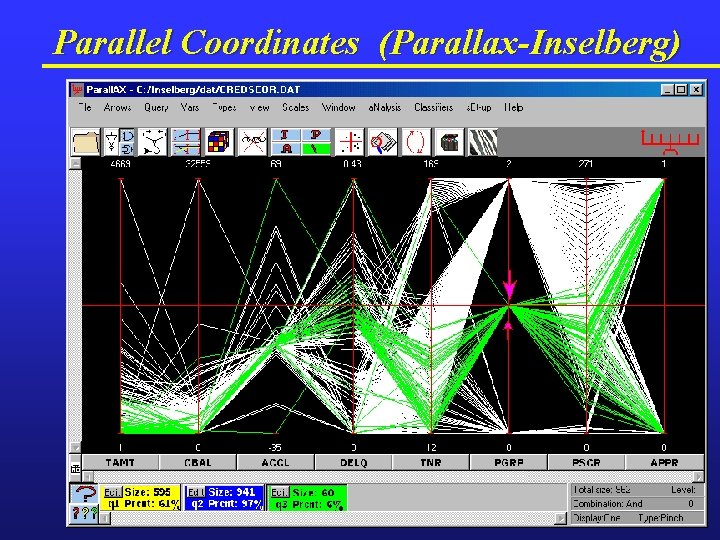The image size is (720, 540).
Task: Click the Type:Pinch status field
Action: coord(661,518)
